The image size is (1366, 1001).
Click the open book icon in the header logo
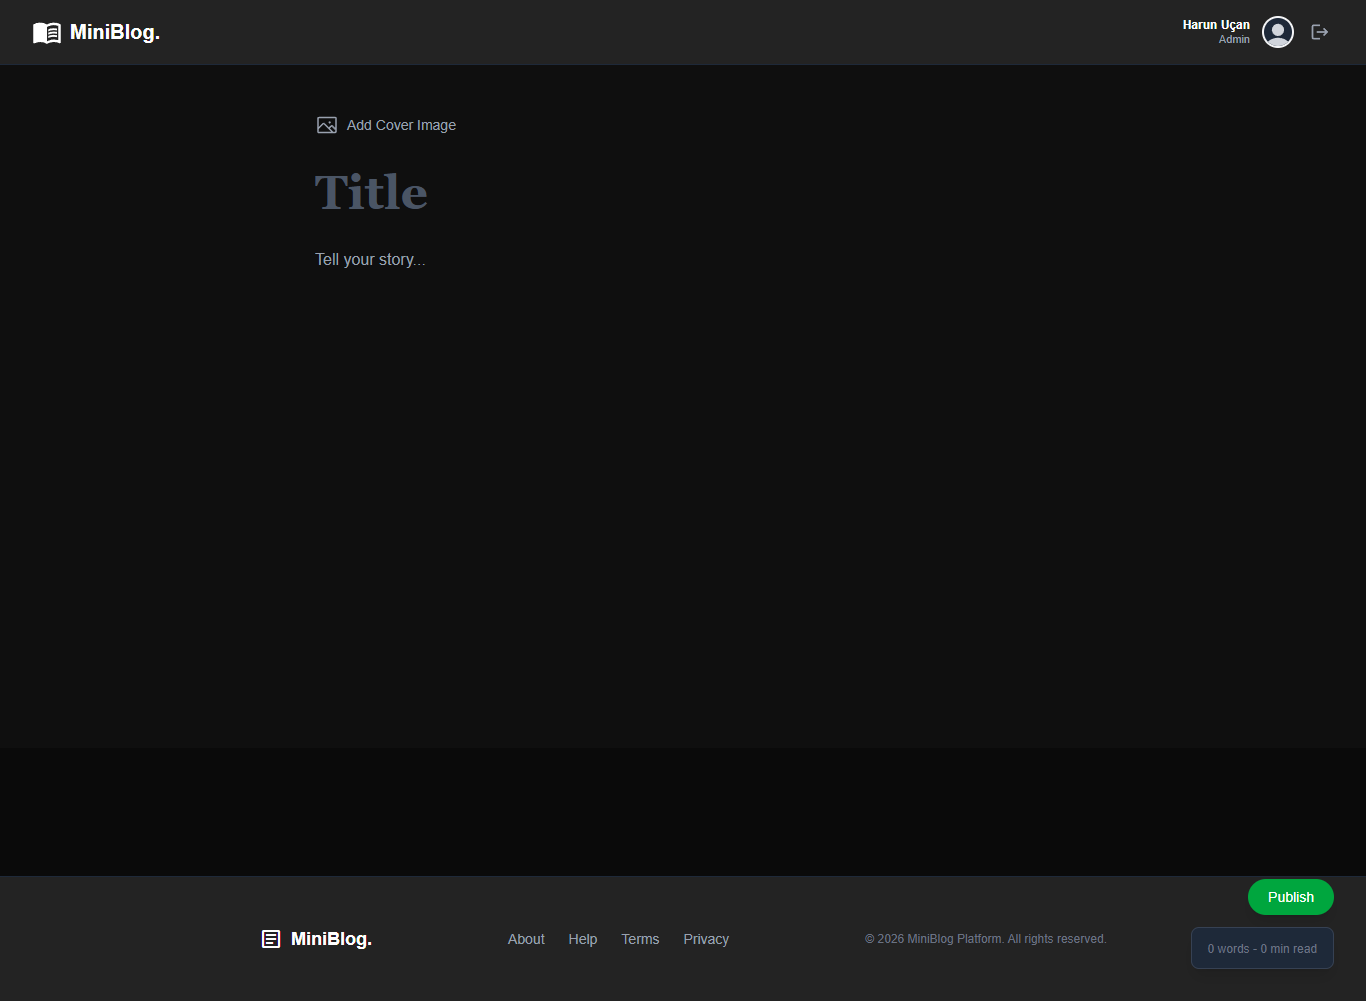click(46, 32)
